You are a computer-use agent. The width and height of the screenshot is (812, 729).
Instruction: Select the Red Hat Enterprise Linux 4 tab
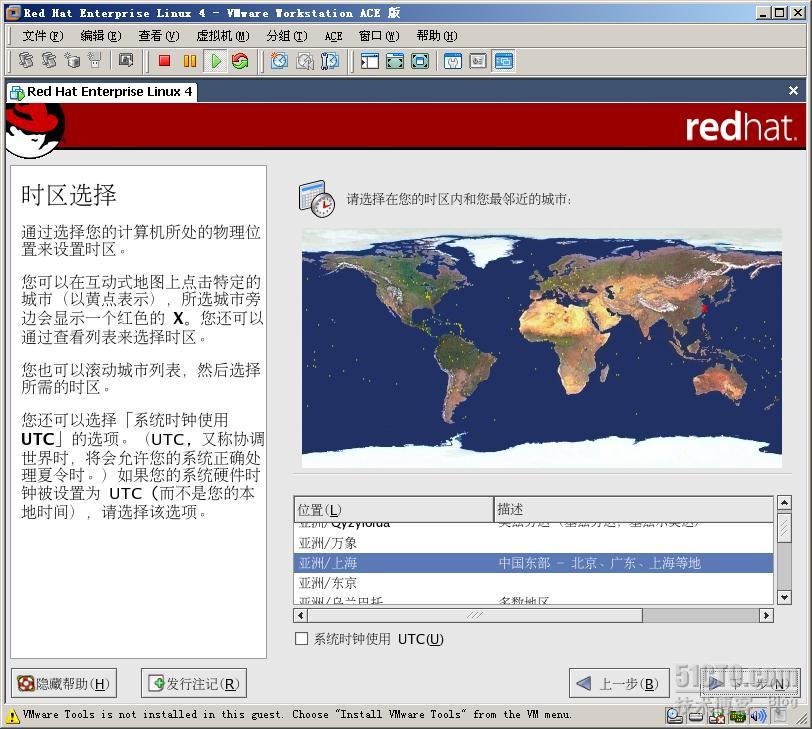(102, 92)
